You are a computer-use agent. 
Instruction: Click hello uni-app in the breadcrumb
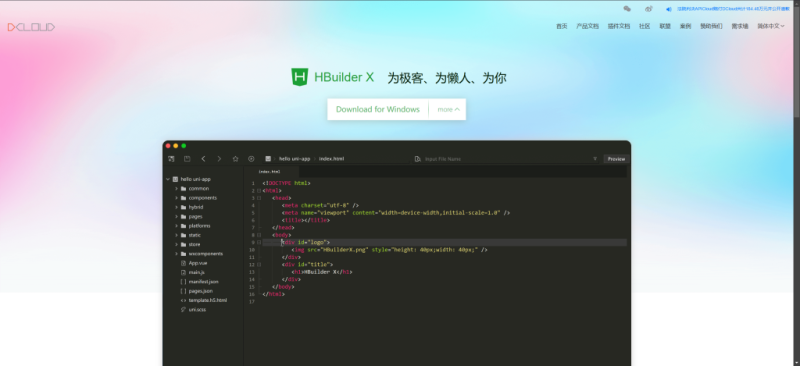click(294, 159)
